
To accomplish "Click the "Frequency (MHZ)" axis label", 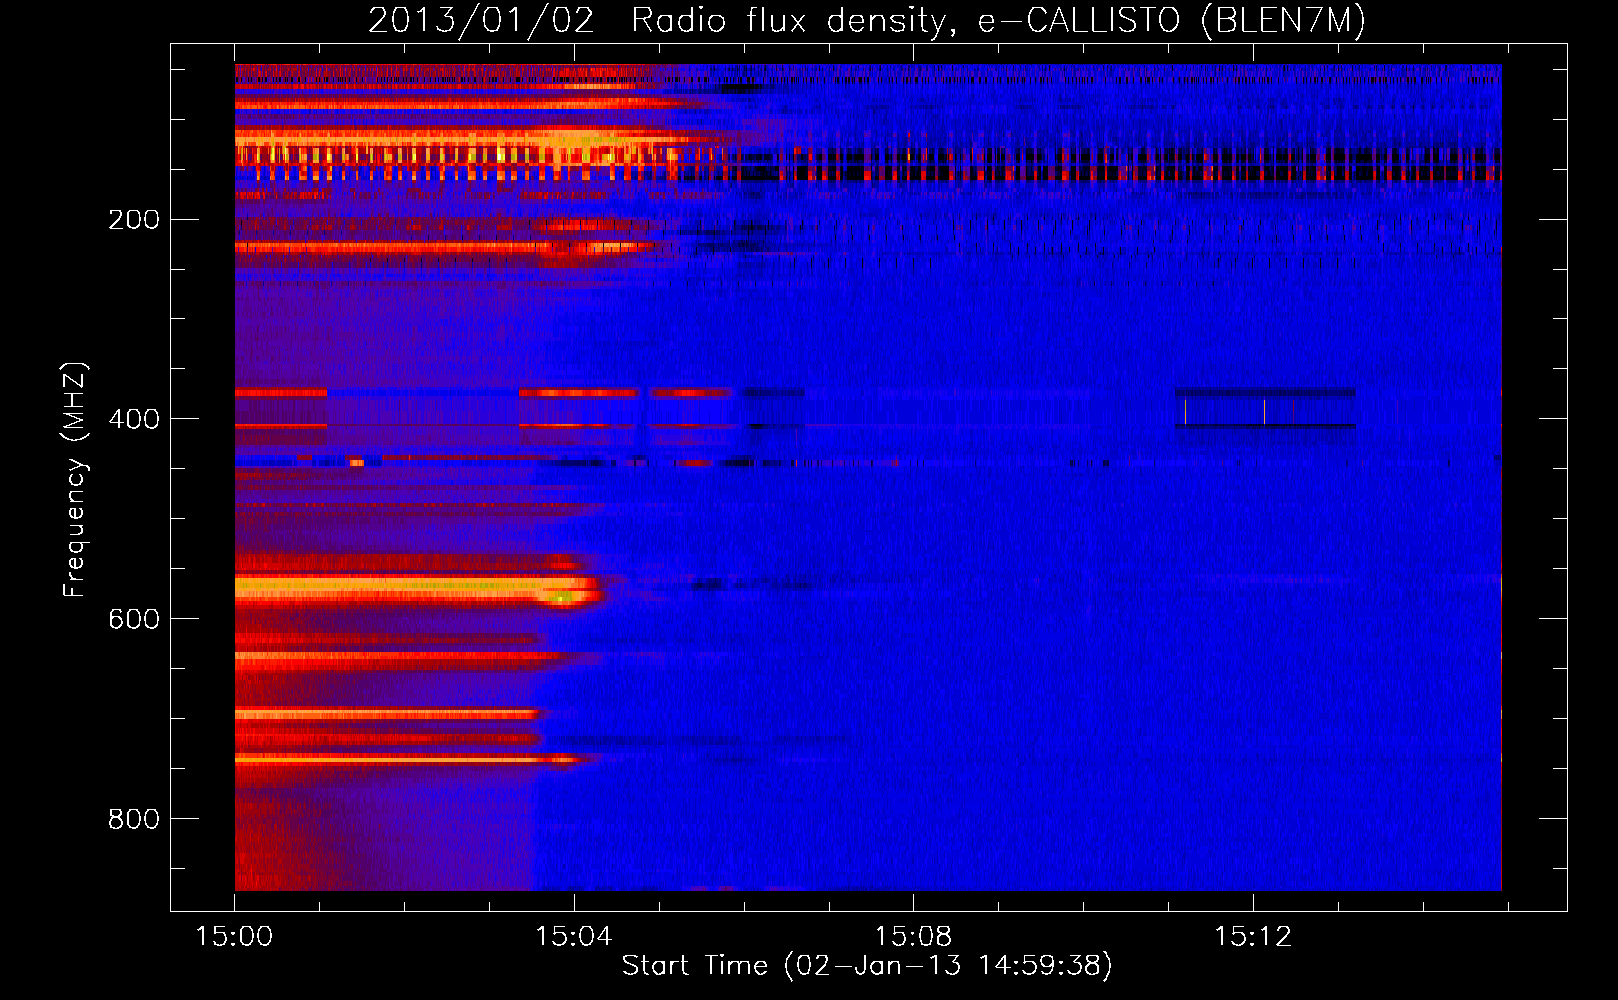I will pyautogui.click(x=75, y=480).
